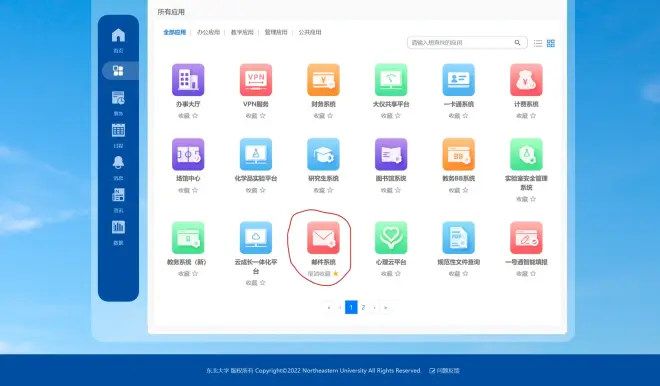
Task: Click the 规范性文件查询 label text
Action: tap(458, 262)
